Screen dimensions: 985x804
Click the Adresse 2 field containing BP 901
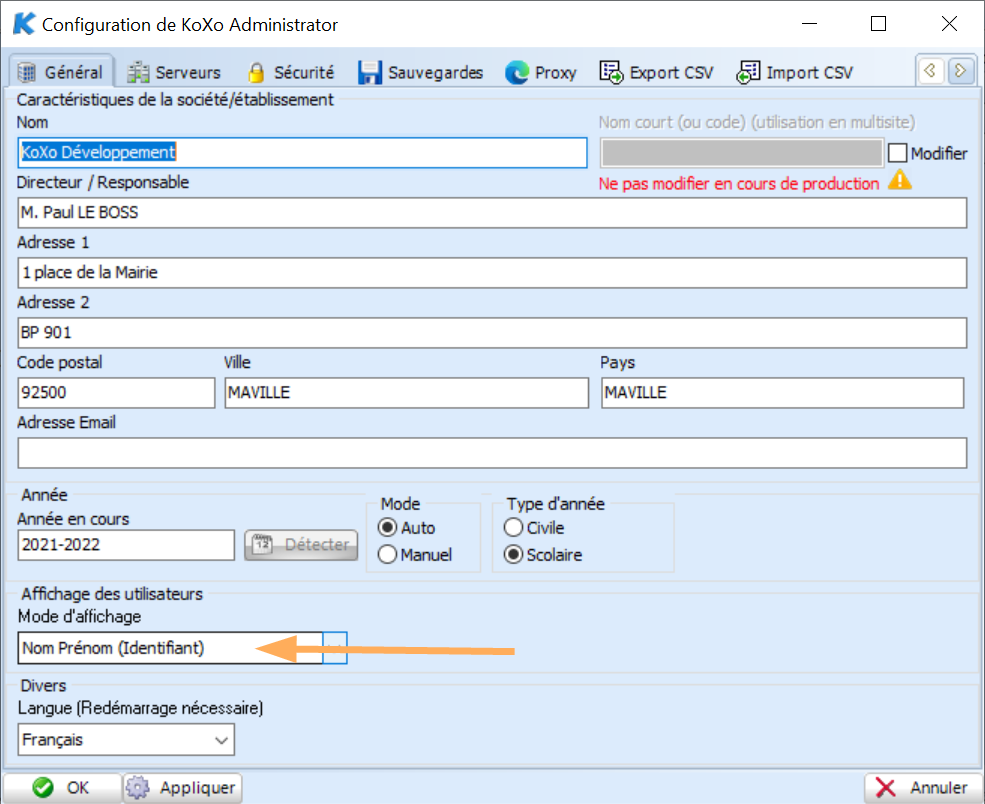pos(492,333)
